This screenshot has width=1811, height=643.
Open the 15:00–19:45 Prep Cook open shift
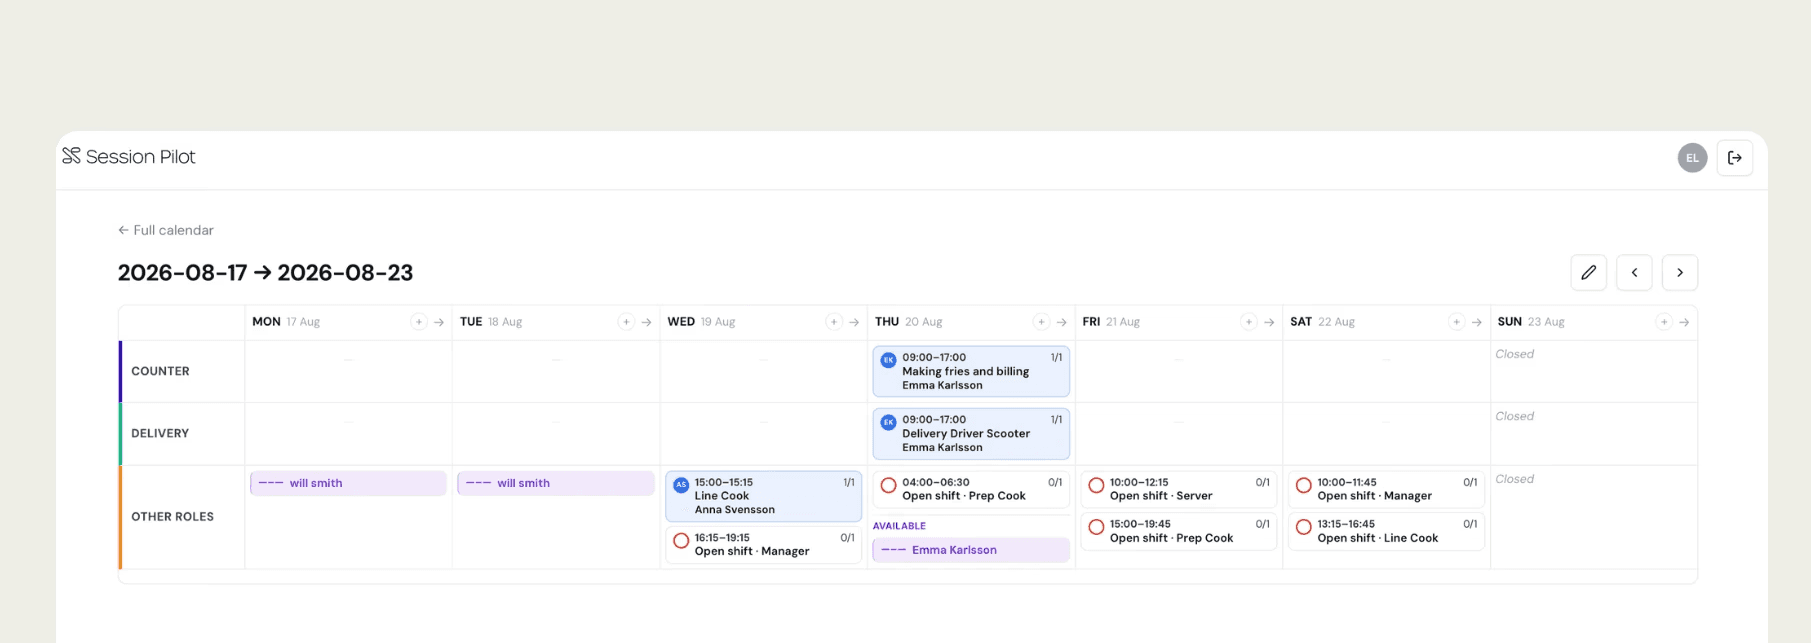1179,531
